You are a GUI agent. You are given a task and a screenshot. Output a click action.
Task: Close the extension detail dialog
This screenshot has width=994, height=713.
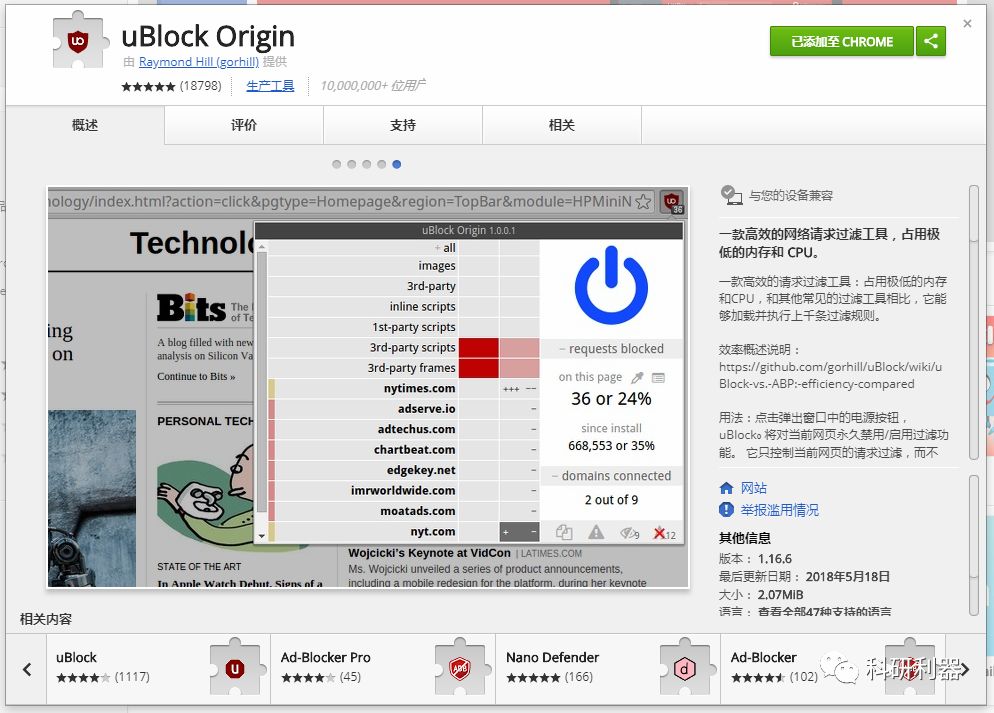click(967, 23)
